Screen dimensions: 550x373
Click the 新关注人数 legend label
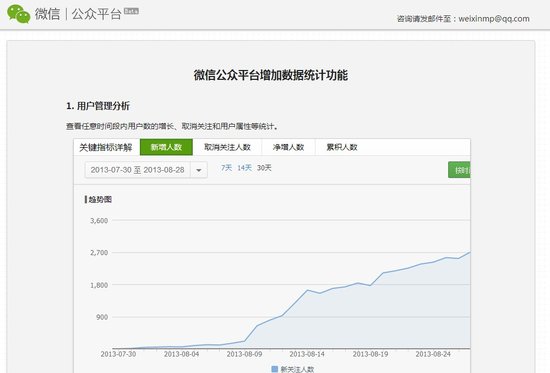[297, 369]
